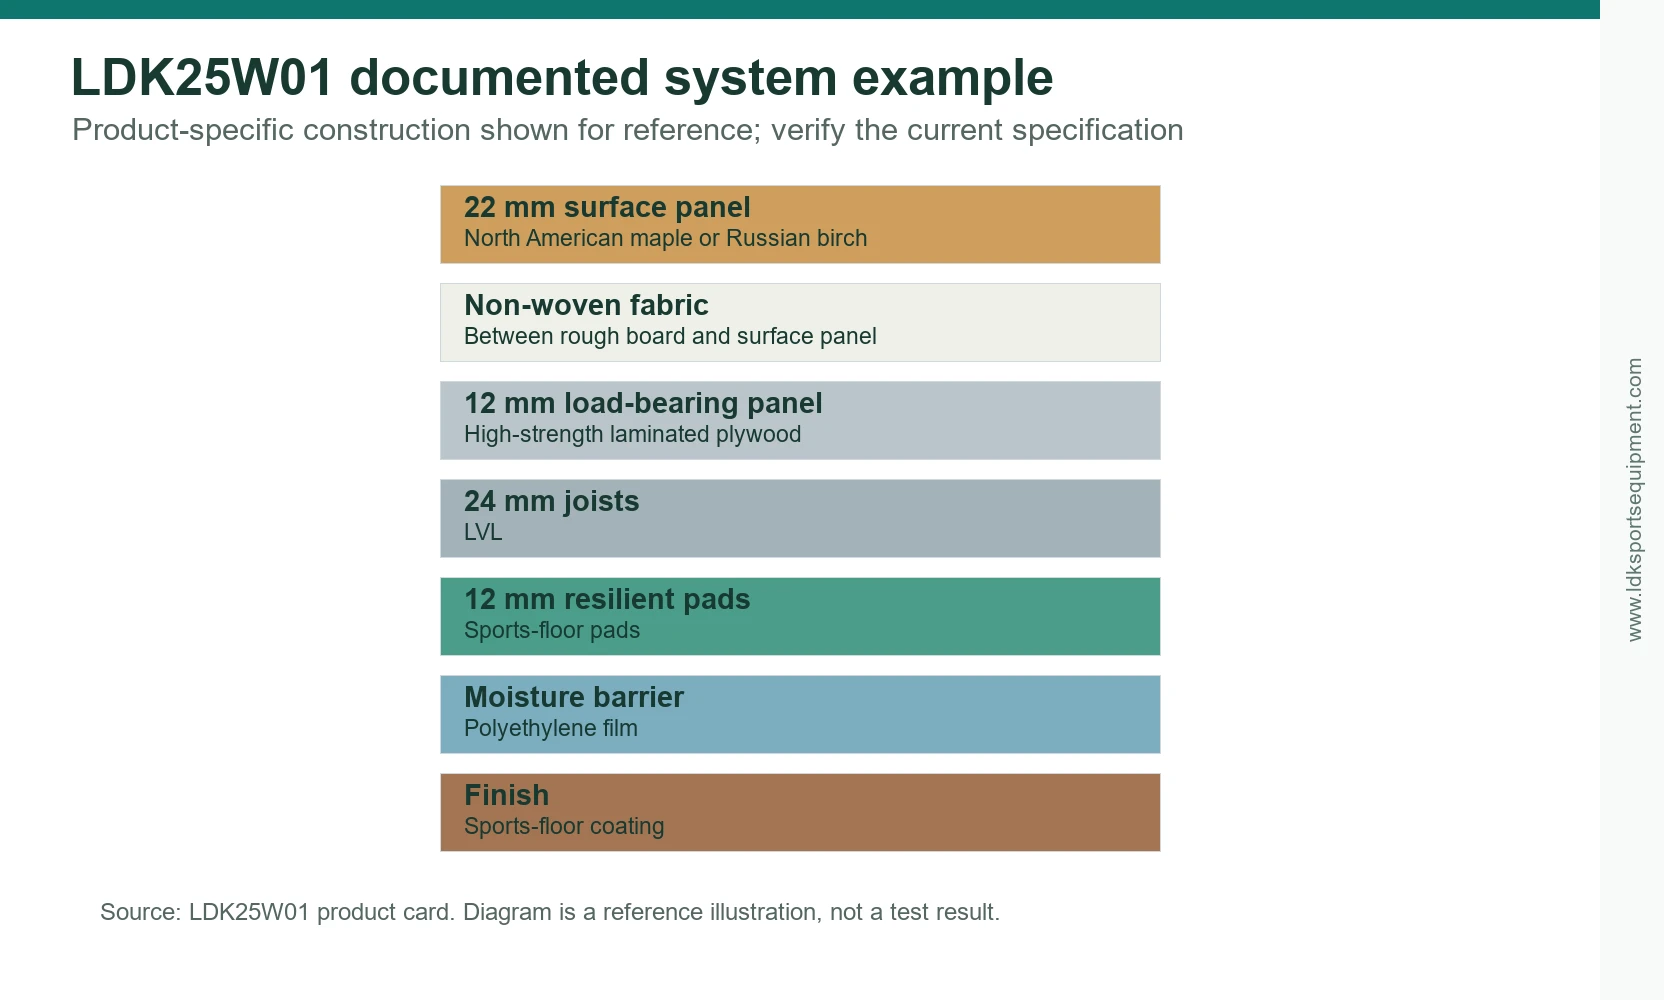Select the subtitle 'Product-specific construction shown for reference'

click(414, 130)
